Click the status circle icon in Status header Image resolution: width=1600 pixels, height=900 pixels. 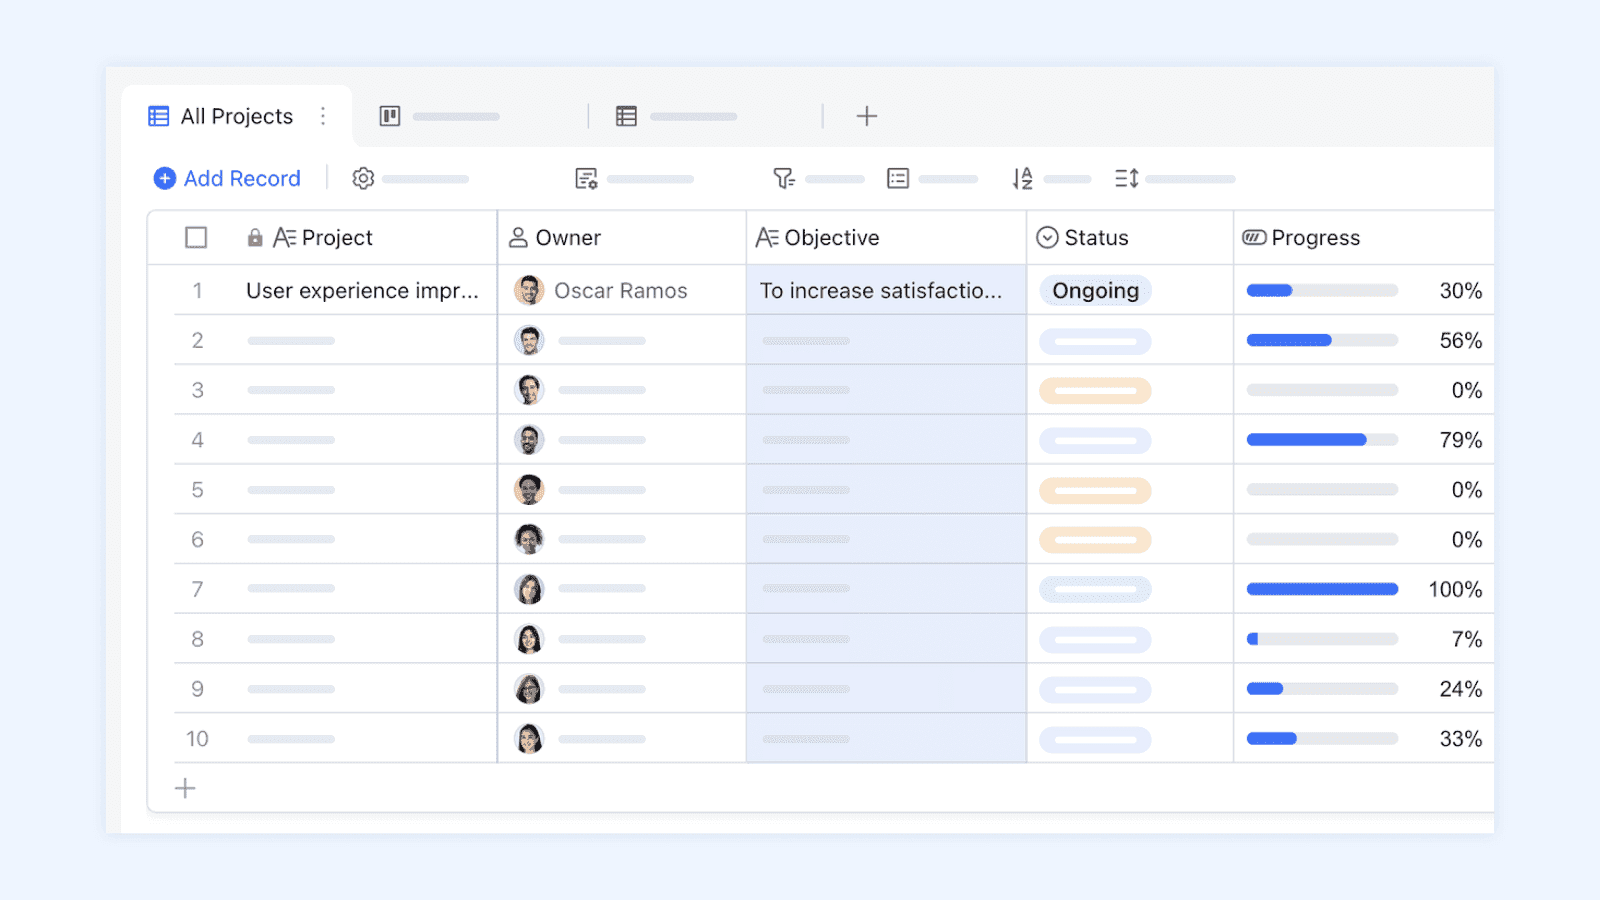(x=1048, y=238)
